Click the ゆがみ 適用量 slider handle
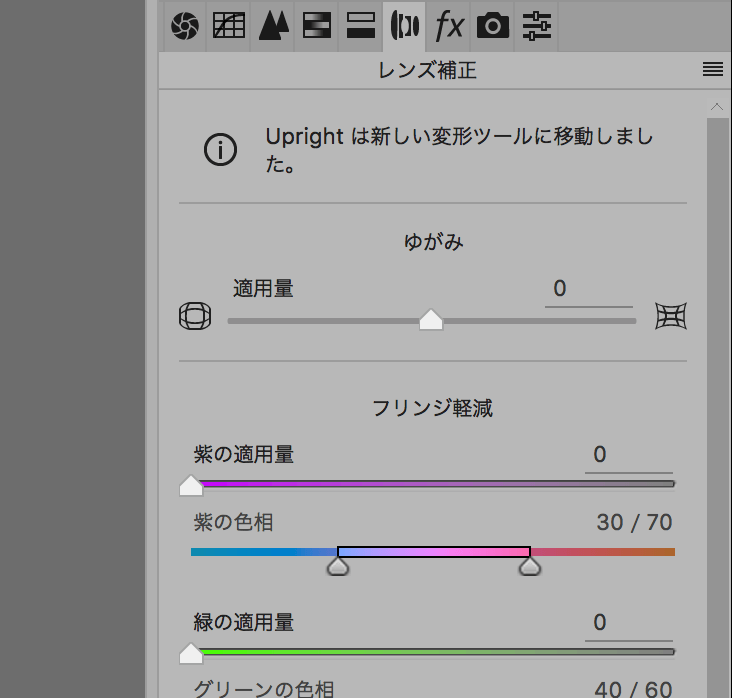 click(x=431, y=320)
